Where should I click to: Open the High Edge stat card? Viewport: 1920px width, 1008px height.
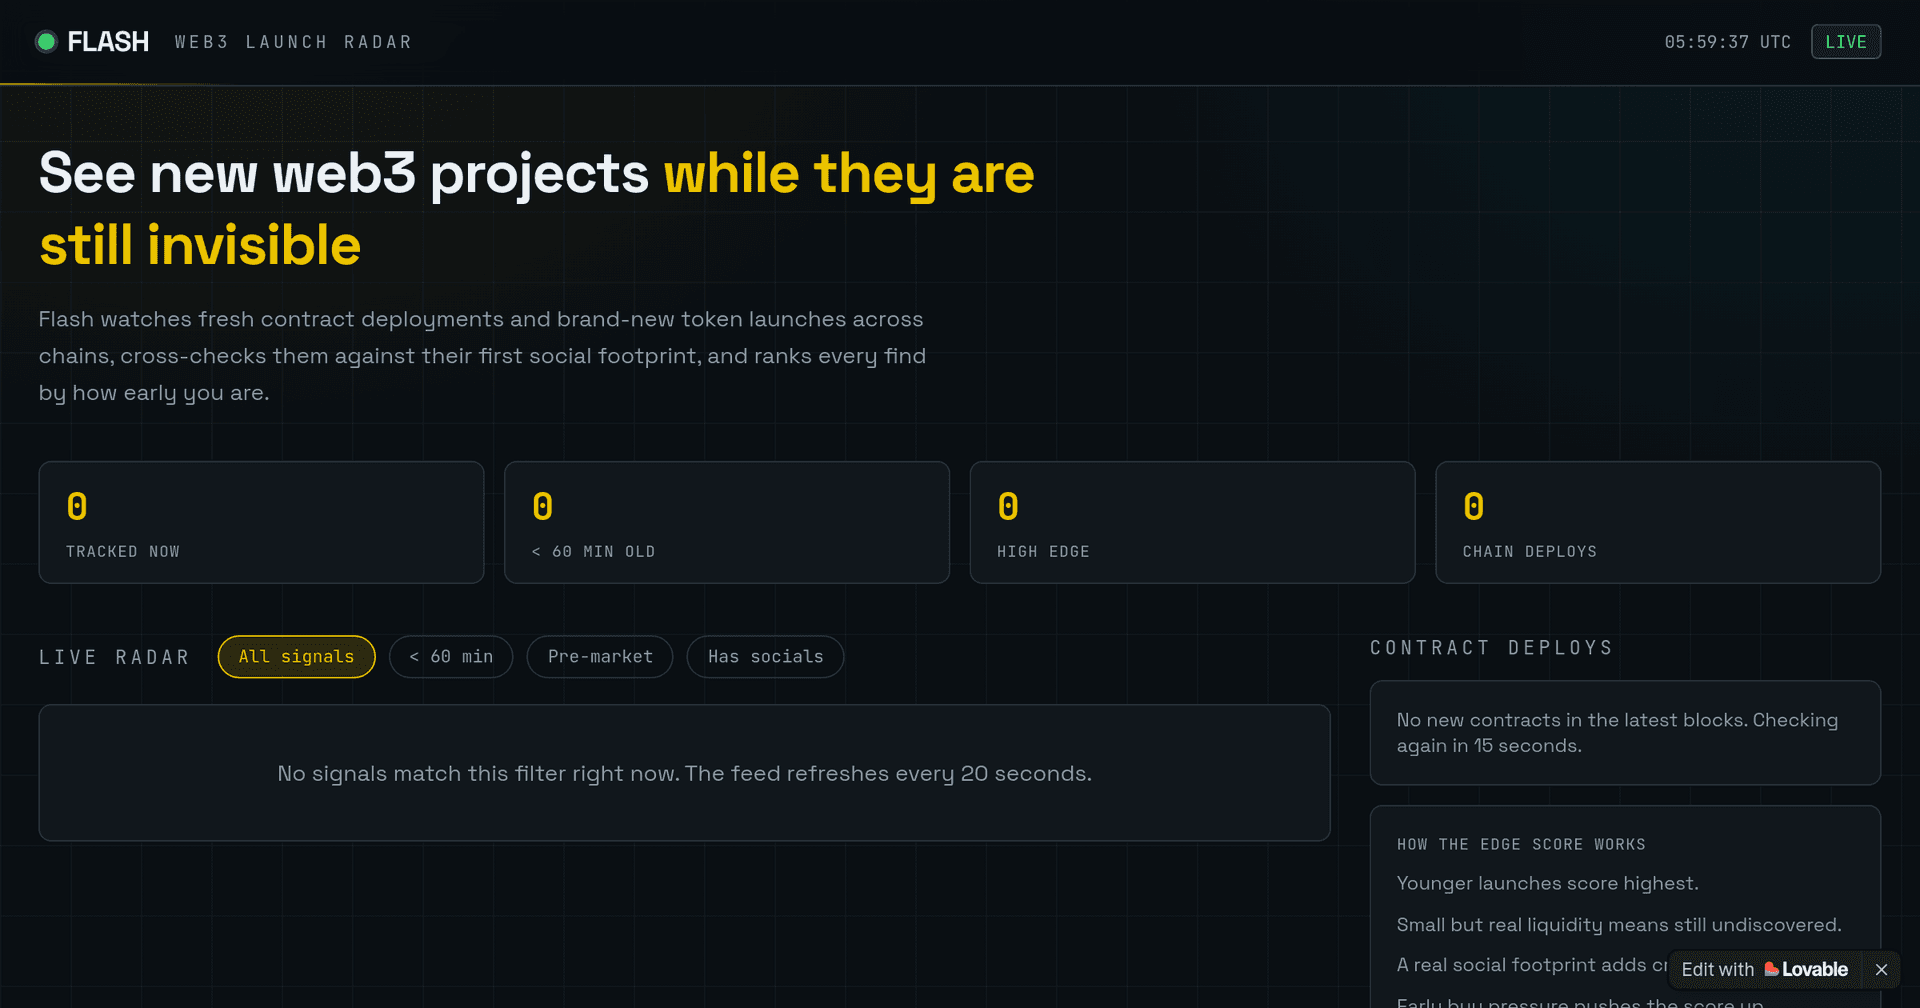[x=1193, y=522]
